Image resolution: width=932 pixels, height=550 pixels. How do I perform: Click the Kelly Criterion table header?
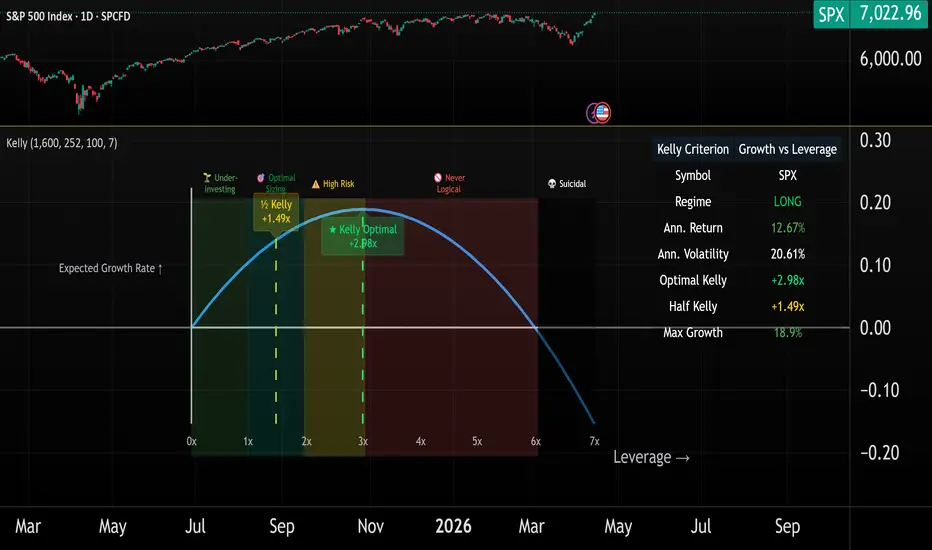692,149
